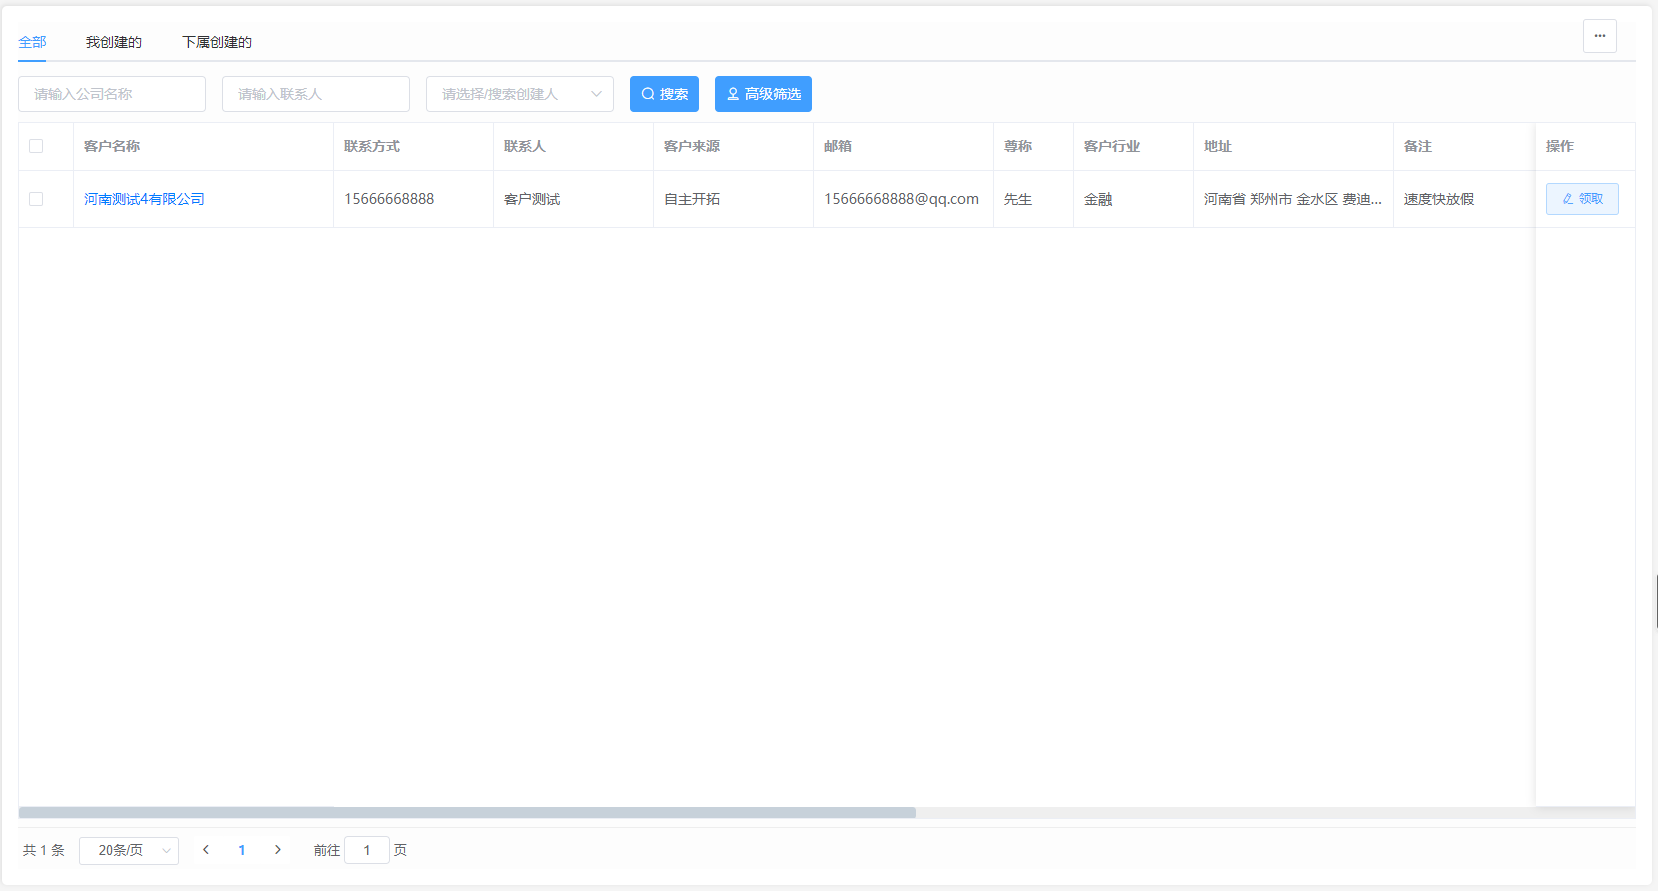Open the 请选择/搜索创建人 dropdown
Viewport: 1658px width, 891px height.
pos(520,94)
